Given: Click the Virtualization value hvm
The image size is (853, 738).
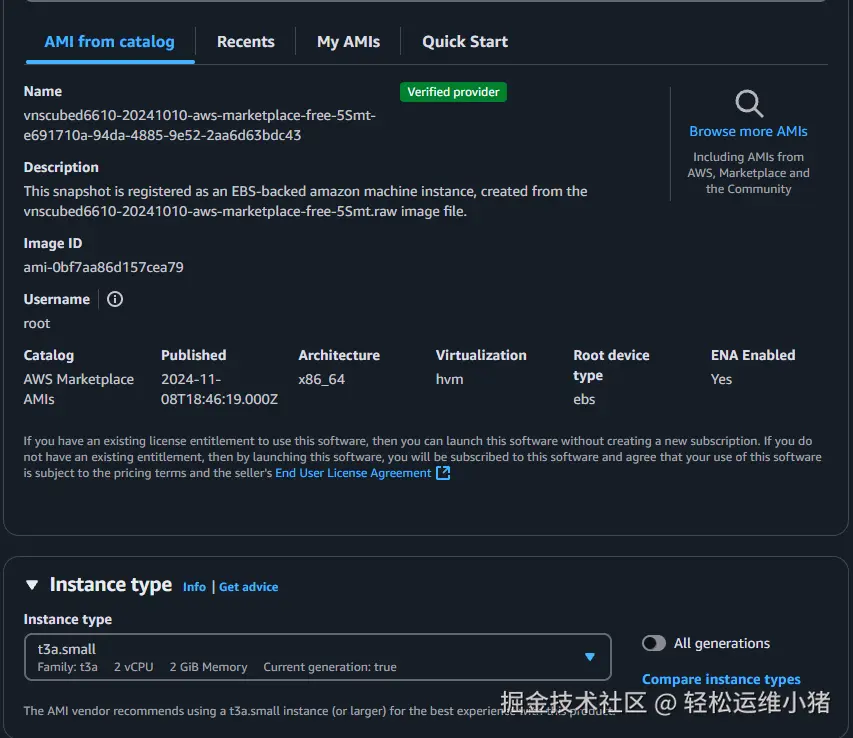Looking at the screenshot, I should [x=449, y=380].
